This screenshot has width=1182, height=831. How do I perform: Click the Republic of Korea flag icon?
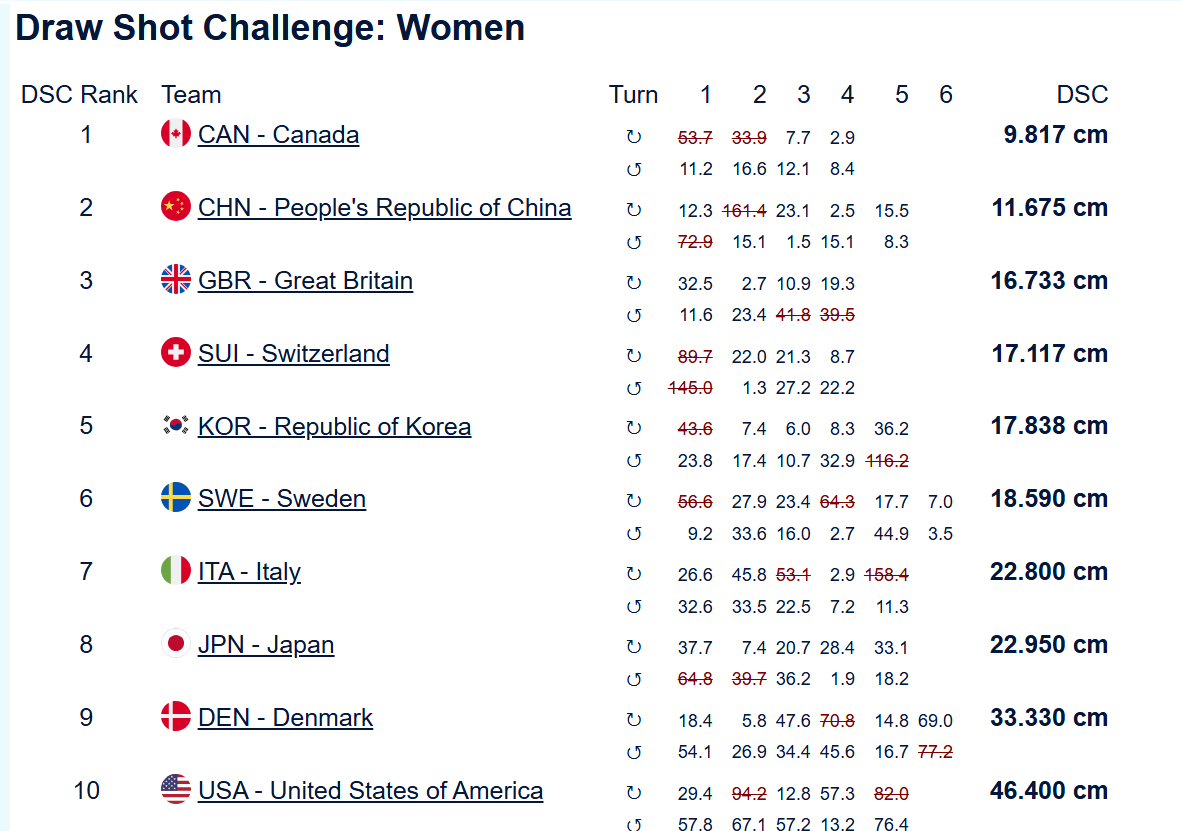click(x=176, y=425)
